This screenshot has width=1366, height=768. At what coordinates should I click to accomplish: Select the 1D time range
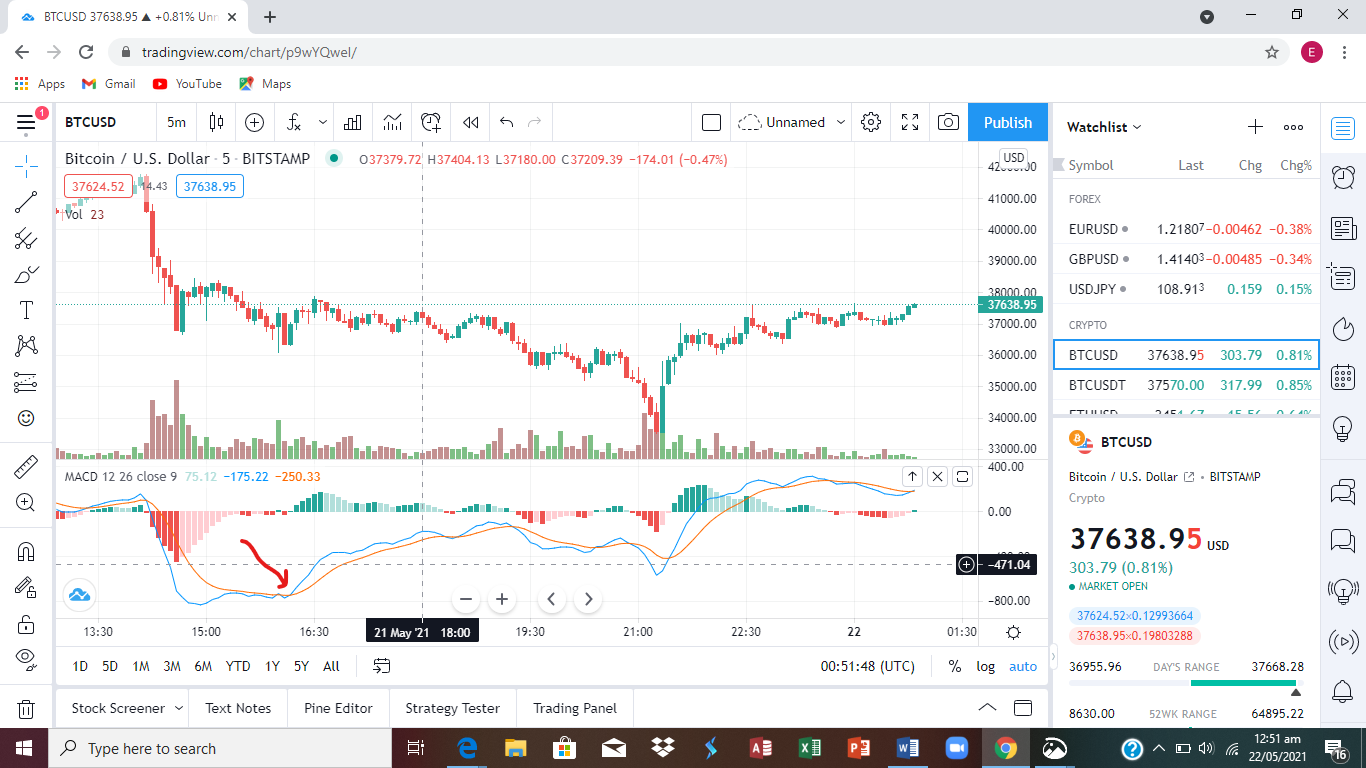(81, 666)
